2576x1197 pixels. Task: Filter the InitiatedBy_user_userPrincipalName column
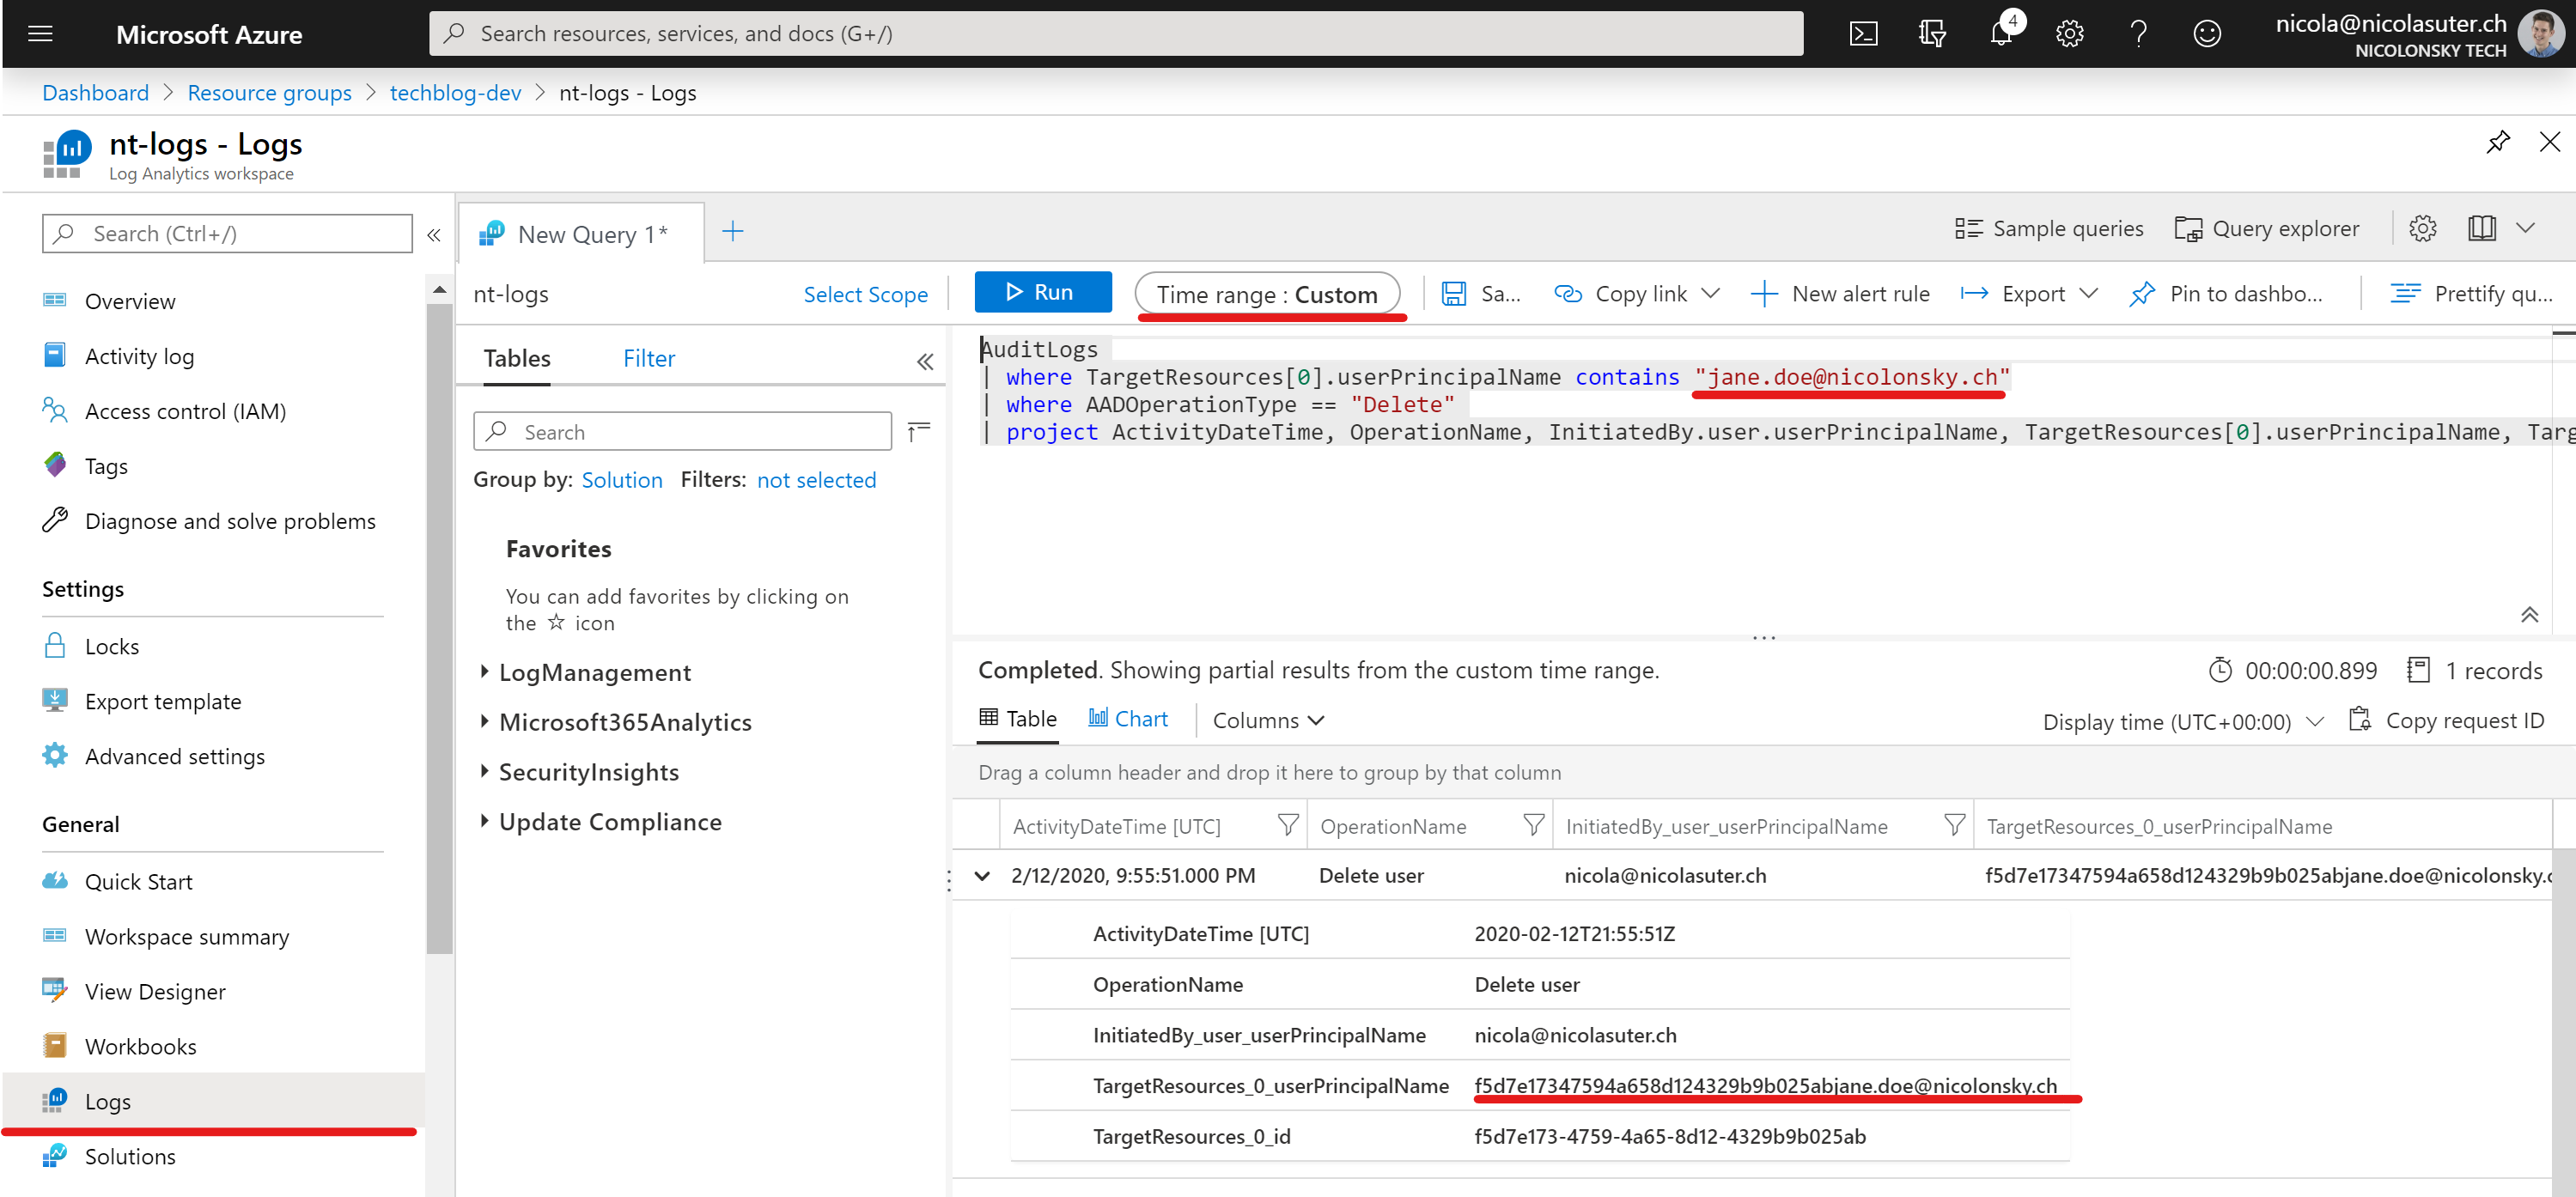point(1954,825)
